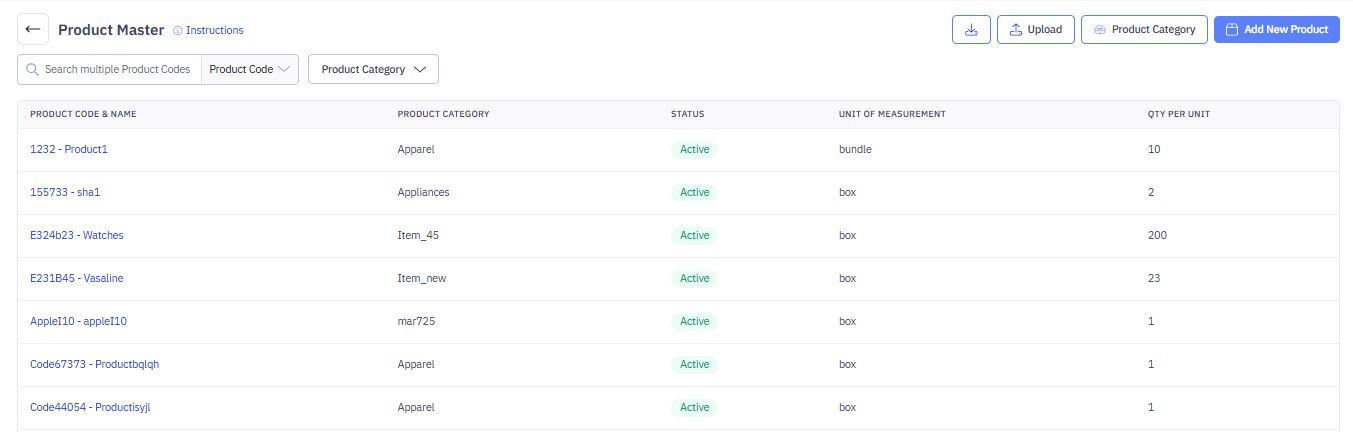Image resolution: width=1353 pixels, height=432 pixels.
Task: Click the Status column header
Action: [x=688, y=114]
